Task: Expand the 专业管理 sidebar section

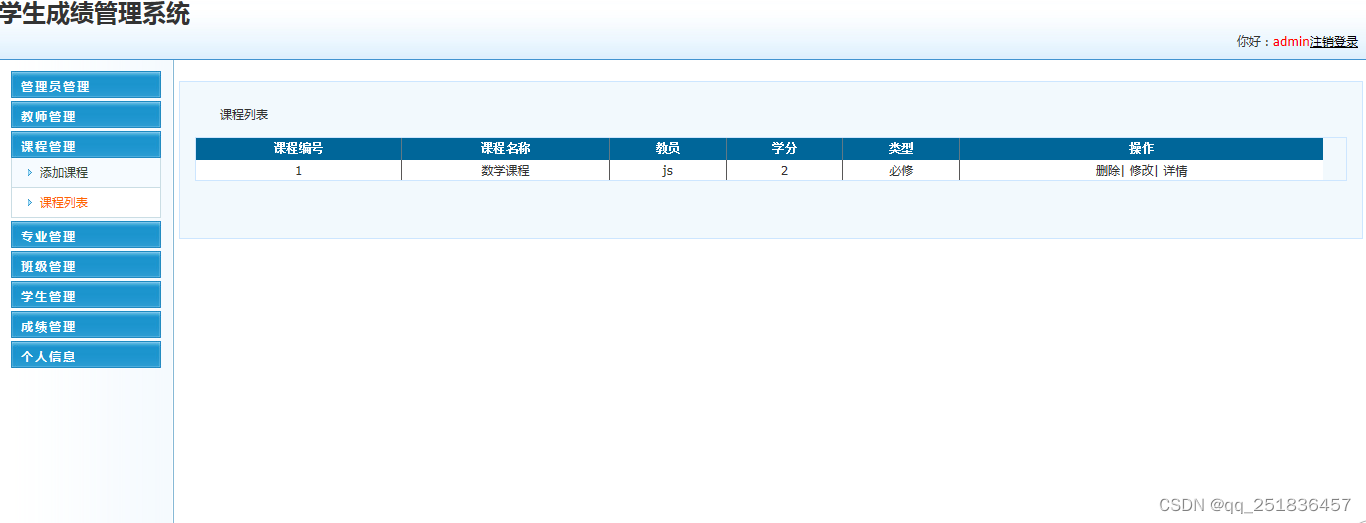Action: coord(86,236)
